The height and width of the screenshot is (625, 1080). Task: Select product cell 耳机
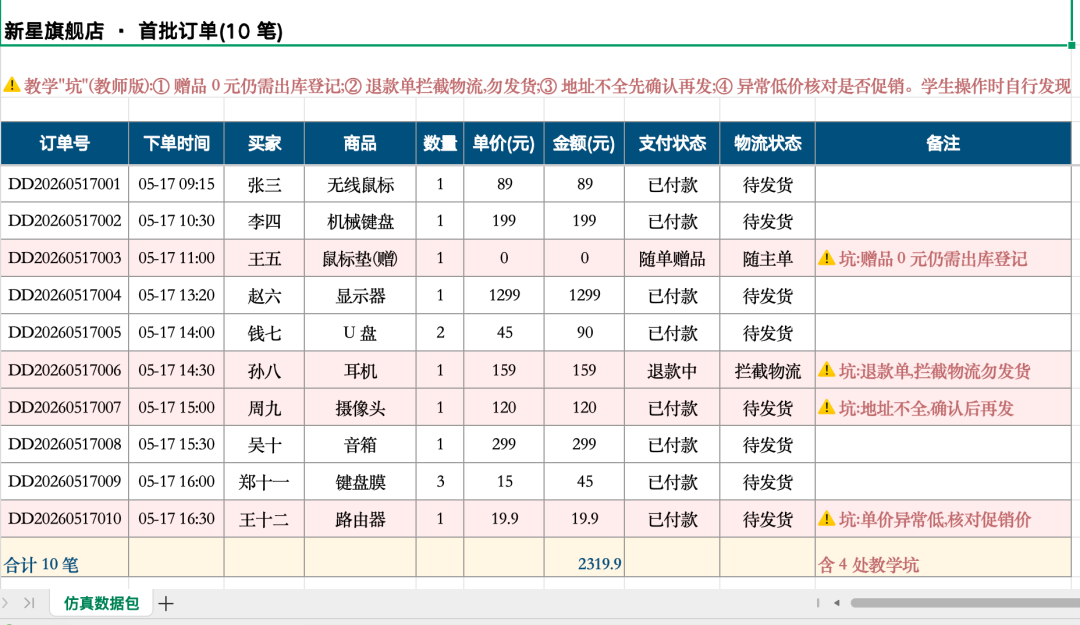click(360, 370)
